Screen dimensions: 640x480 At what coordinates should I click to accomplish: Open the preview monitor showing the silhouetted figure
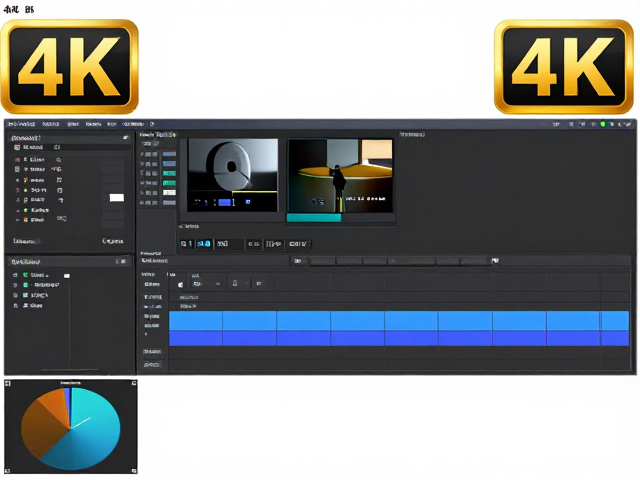click(x=340, y=176)
